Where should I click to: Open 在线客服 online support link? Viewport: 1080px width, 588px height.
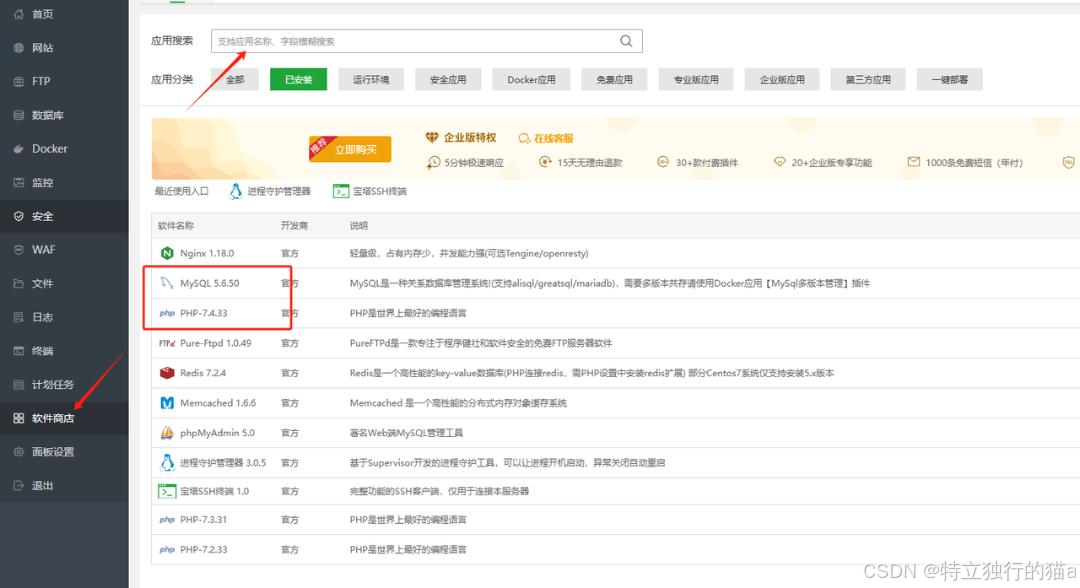click(x=546, y=138)
